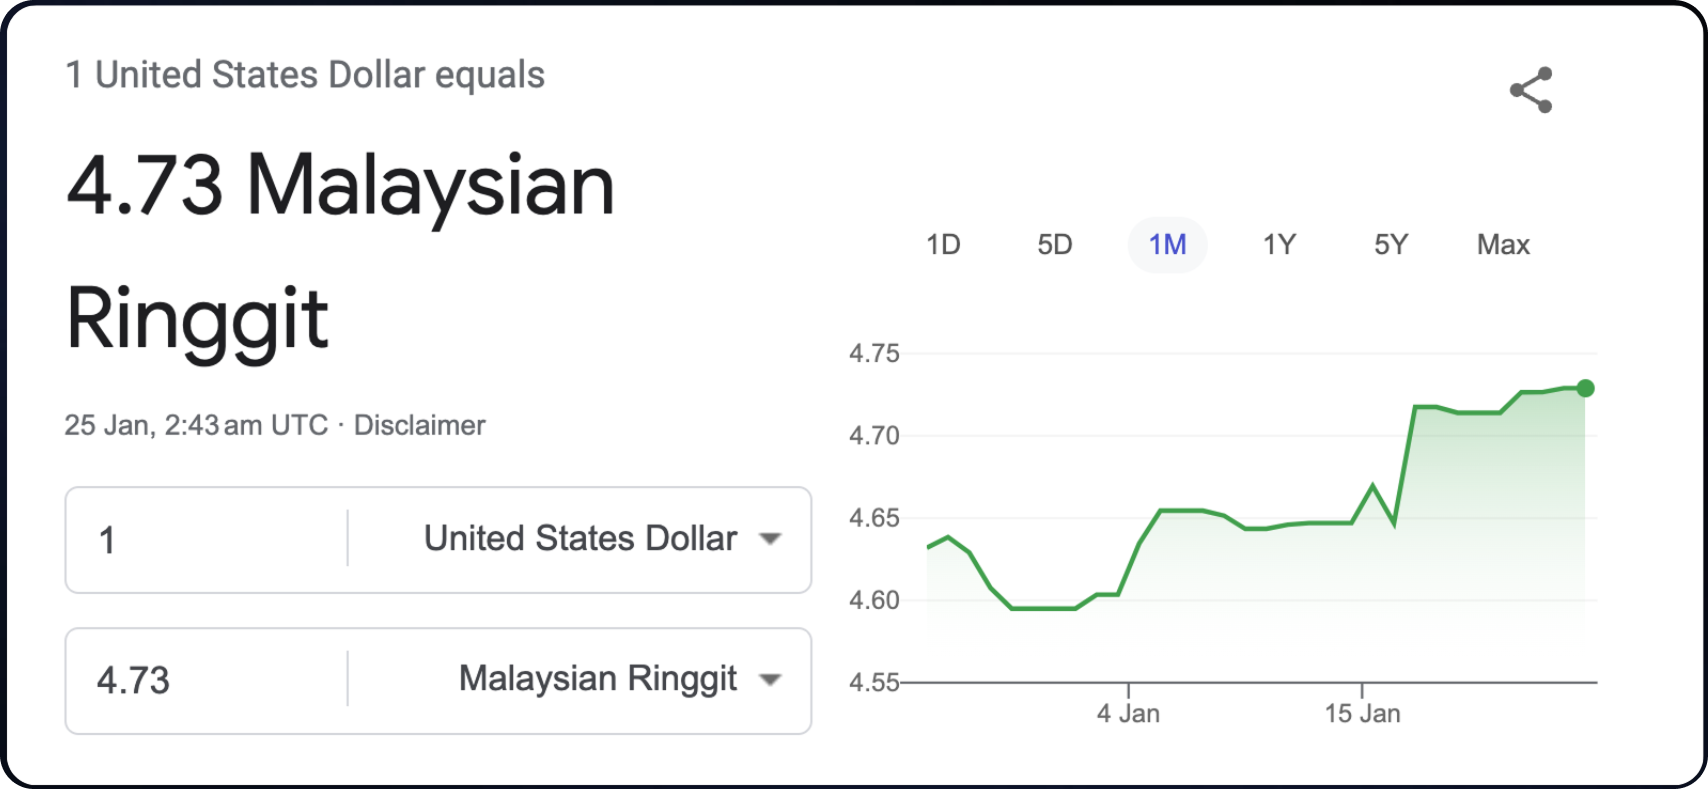Click the green endpoint dot on chart
The image size is (1708, 789).
1585,388
